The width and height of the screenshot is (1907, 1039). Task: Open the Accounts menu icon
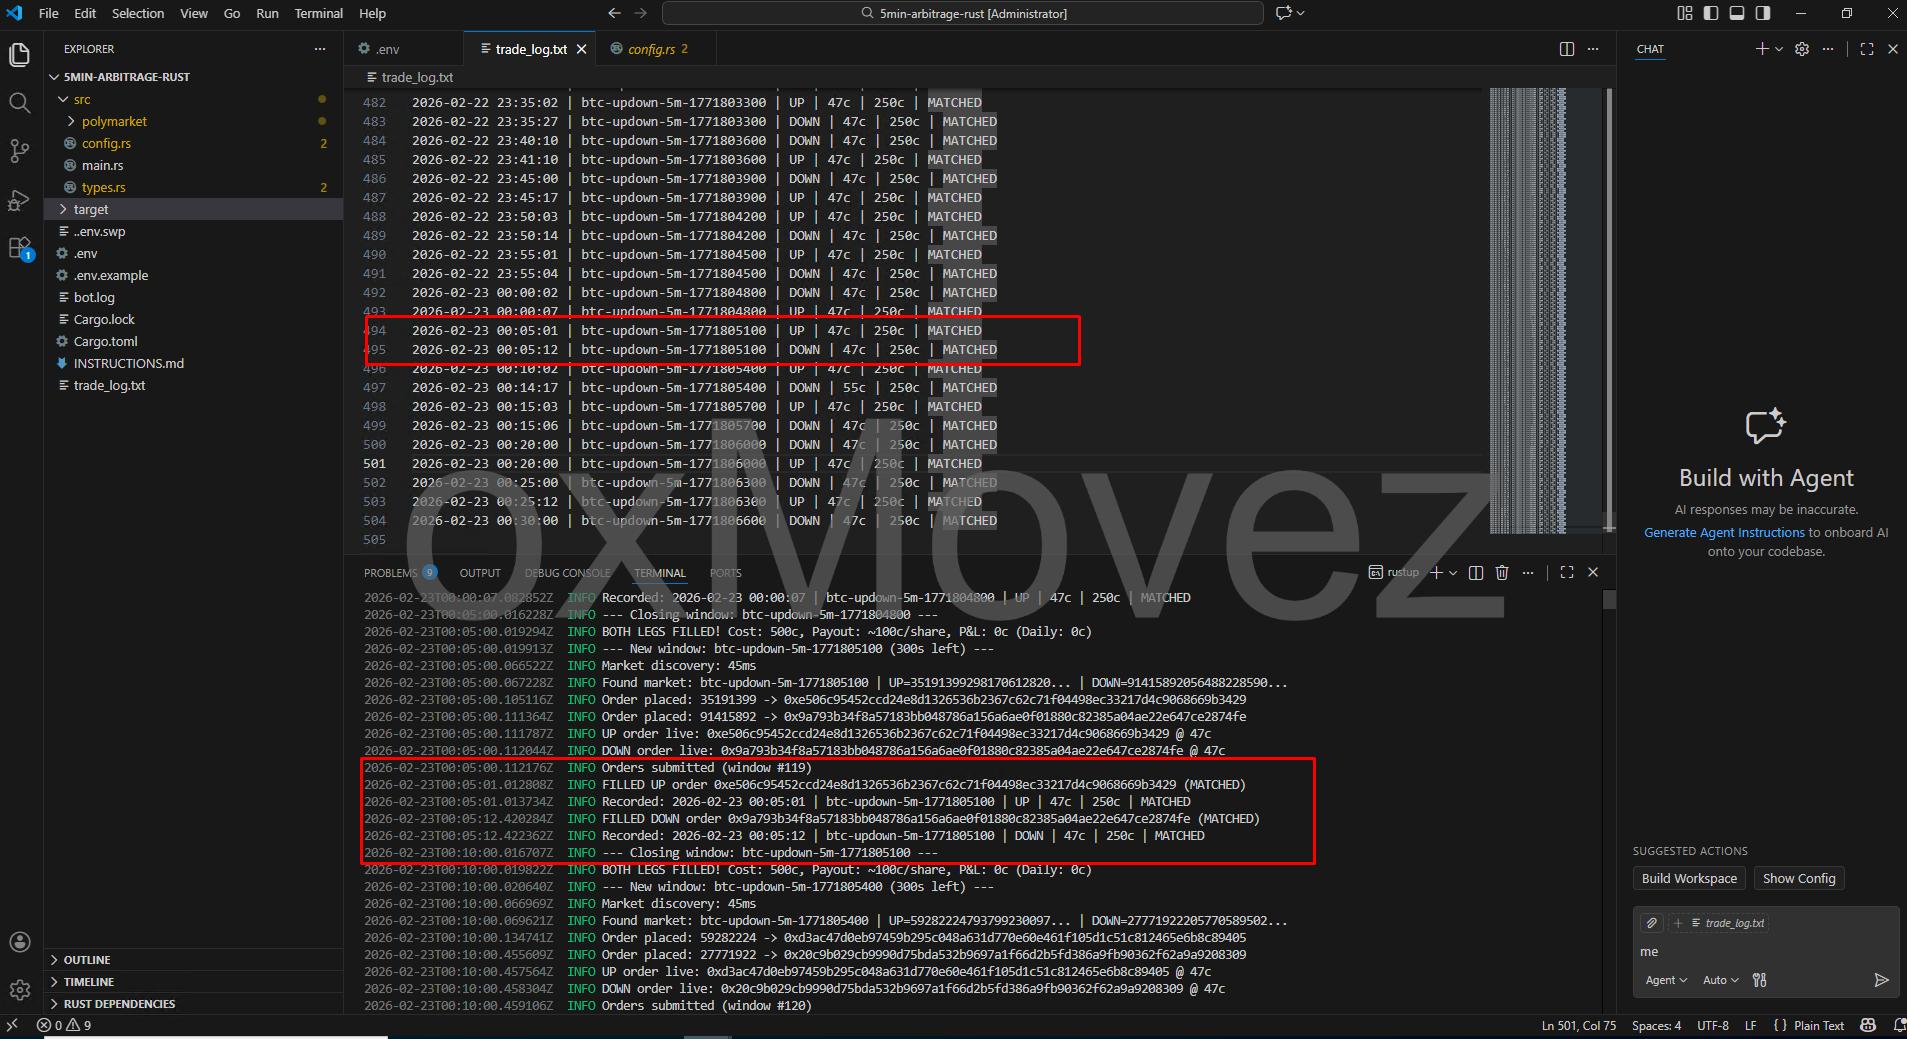click(x=20, y=942)
